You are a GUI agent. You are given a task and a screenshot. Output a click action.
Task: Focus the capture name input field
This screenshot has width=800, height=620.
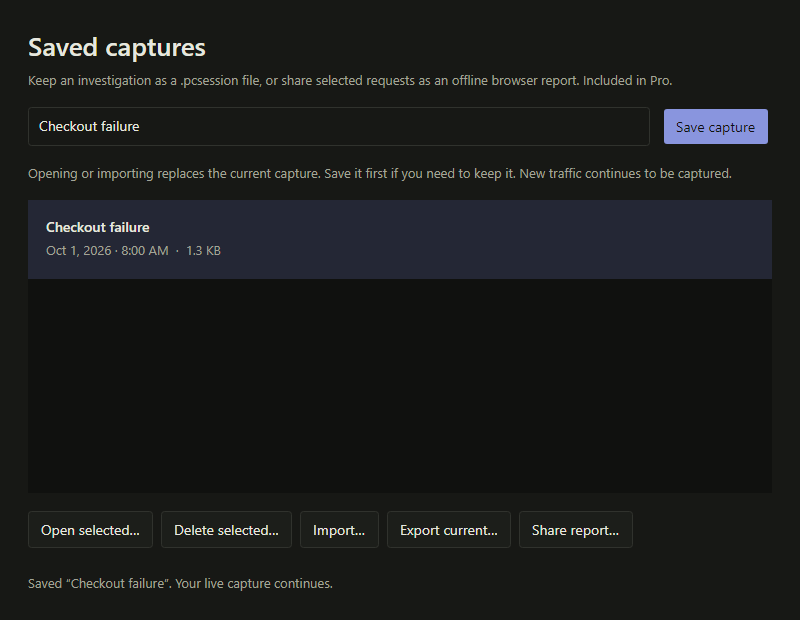(x=339, y=127)
